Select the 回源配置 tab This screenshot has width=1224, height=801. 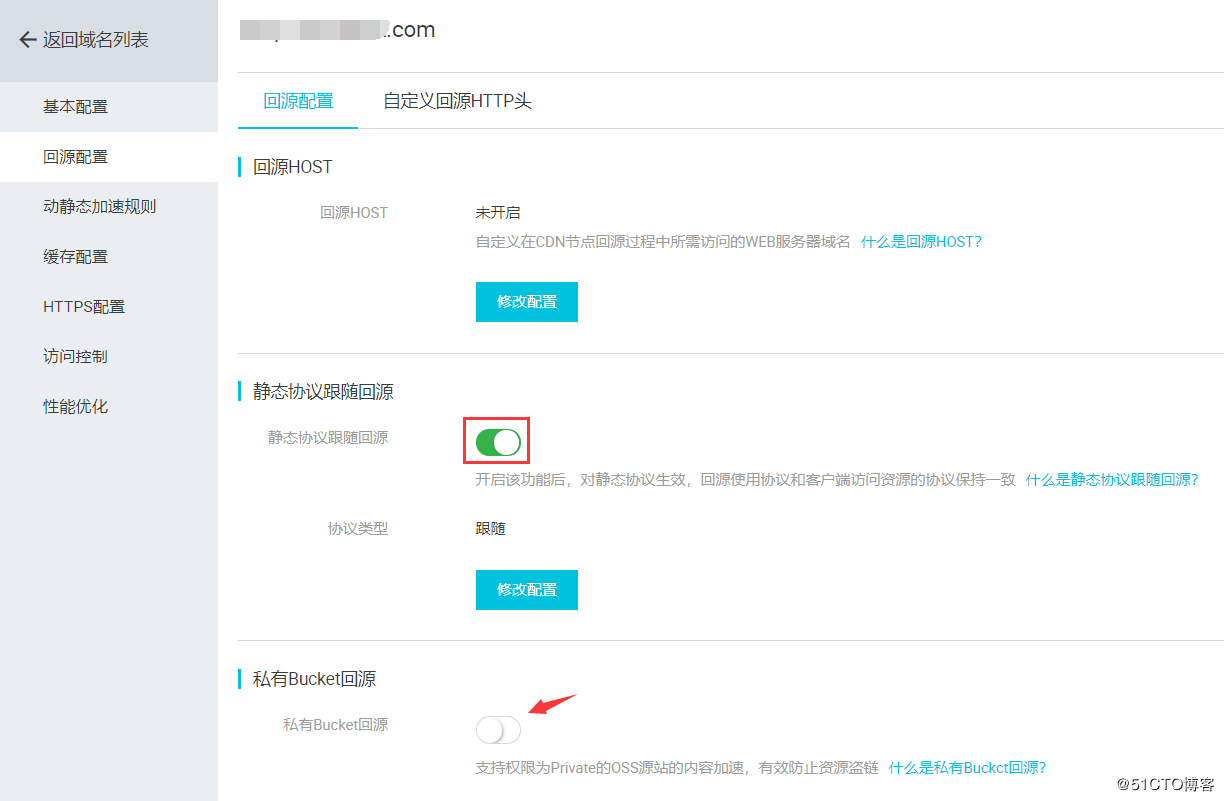[297, 101]
